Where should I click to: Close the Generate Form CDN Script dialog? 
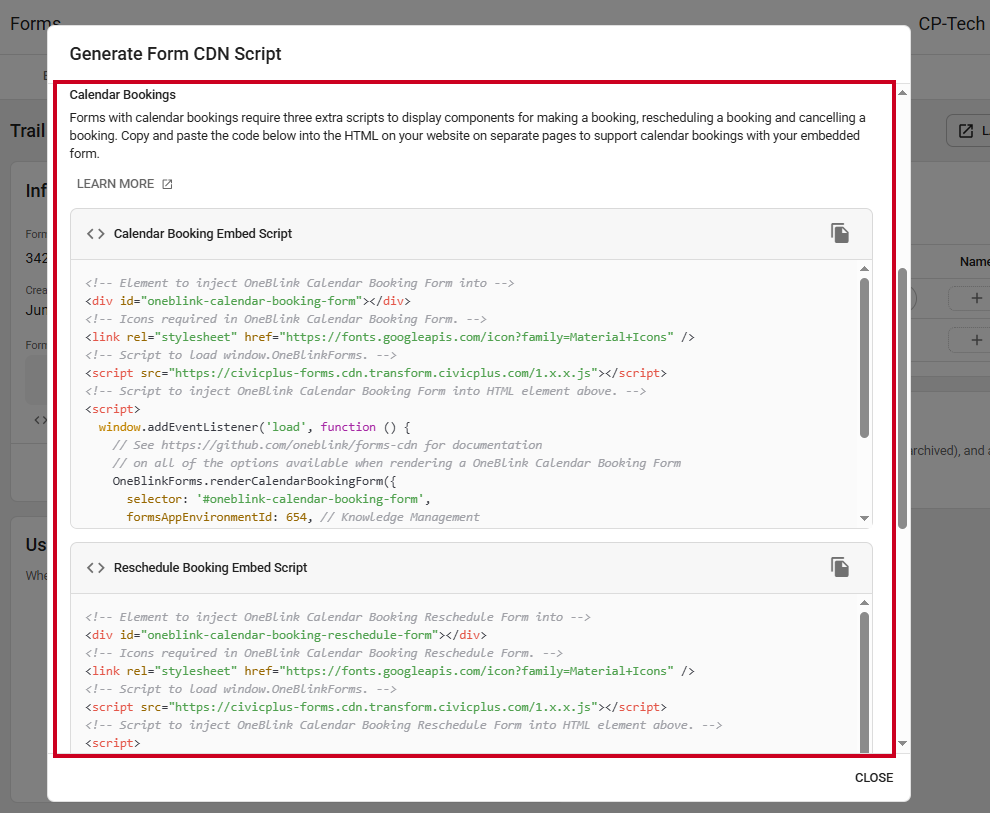(874, 778)
